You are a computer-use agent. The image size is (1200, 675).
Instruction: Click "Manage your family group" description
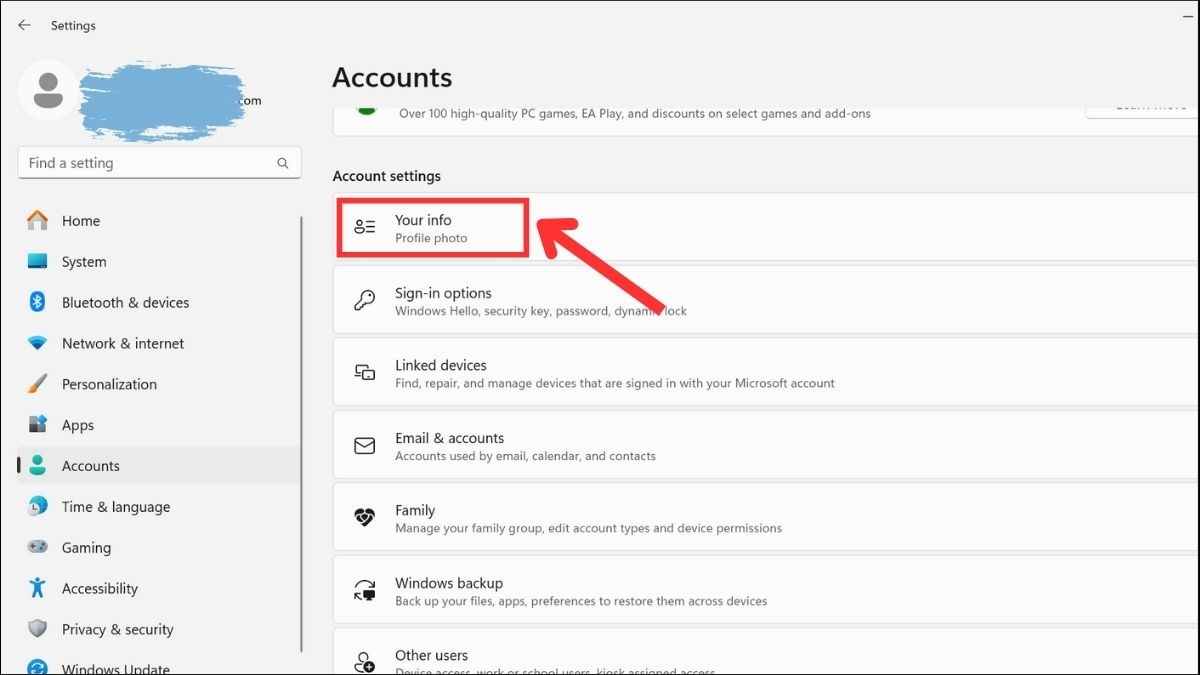click(x=588, y=528)
